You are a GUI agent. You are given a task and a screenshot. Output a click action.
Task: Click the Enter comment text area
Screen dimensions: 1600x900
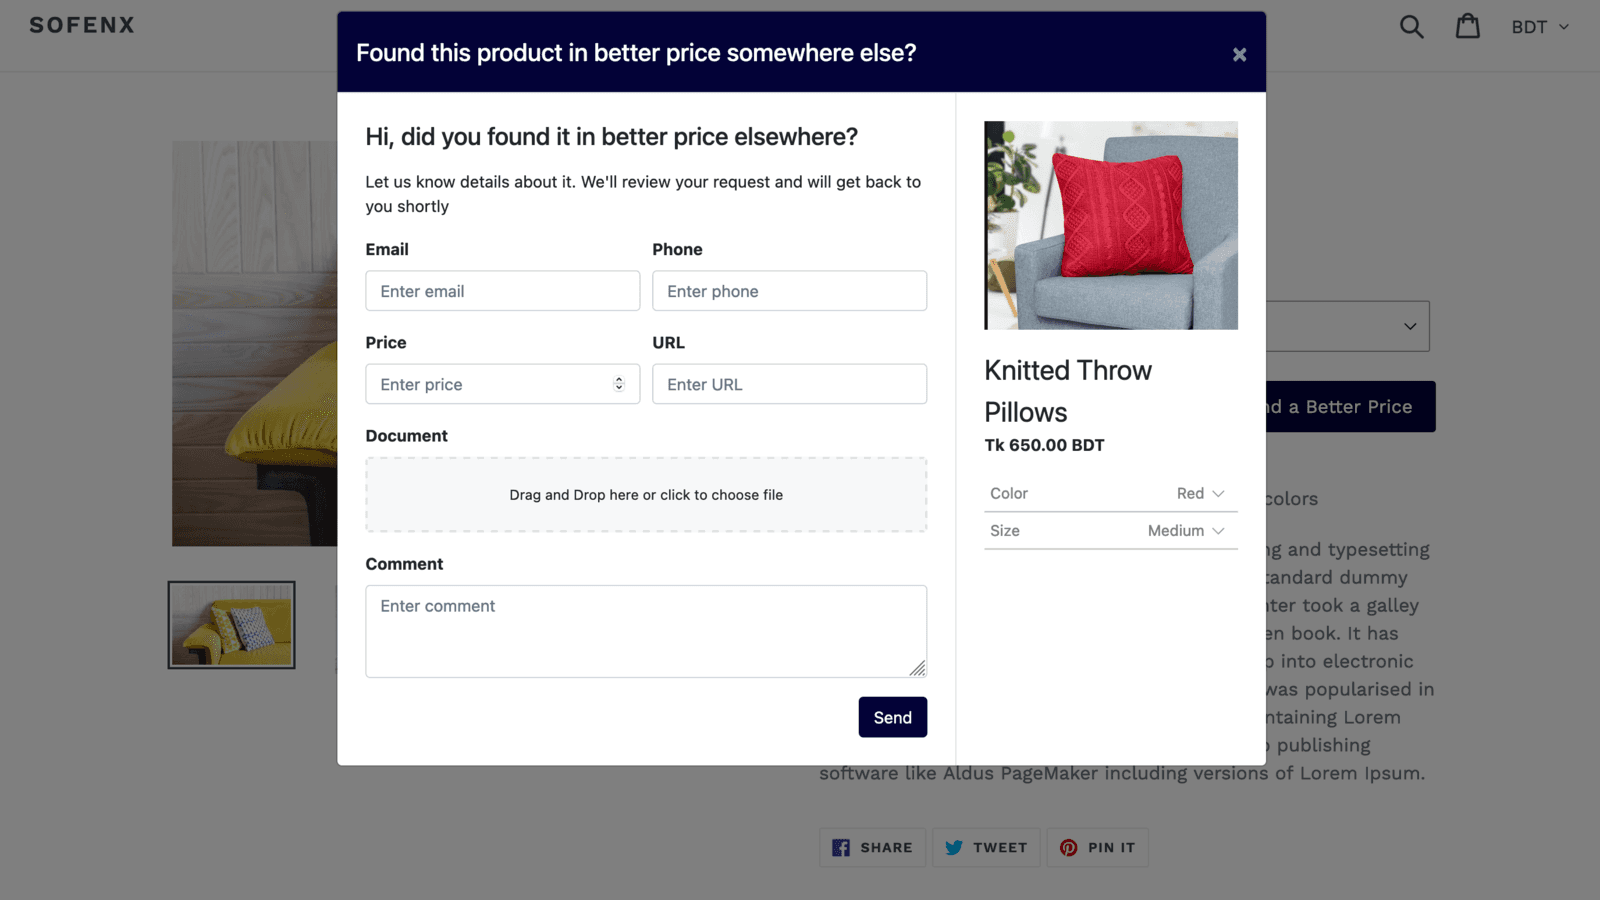point(646,630)
